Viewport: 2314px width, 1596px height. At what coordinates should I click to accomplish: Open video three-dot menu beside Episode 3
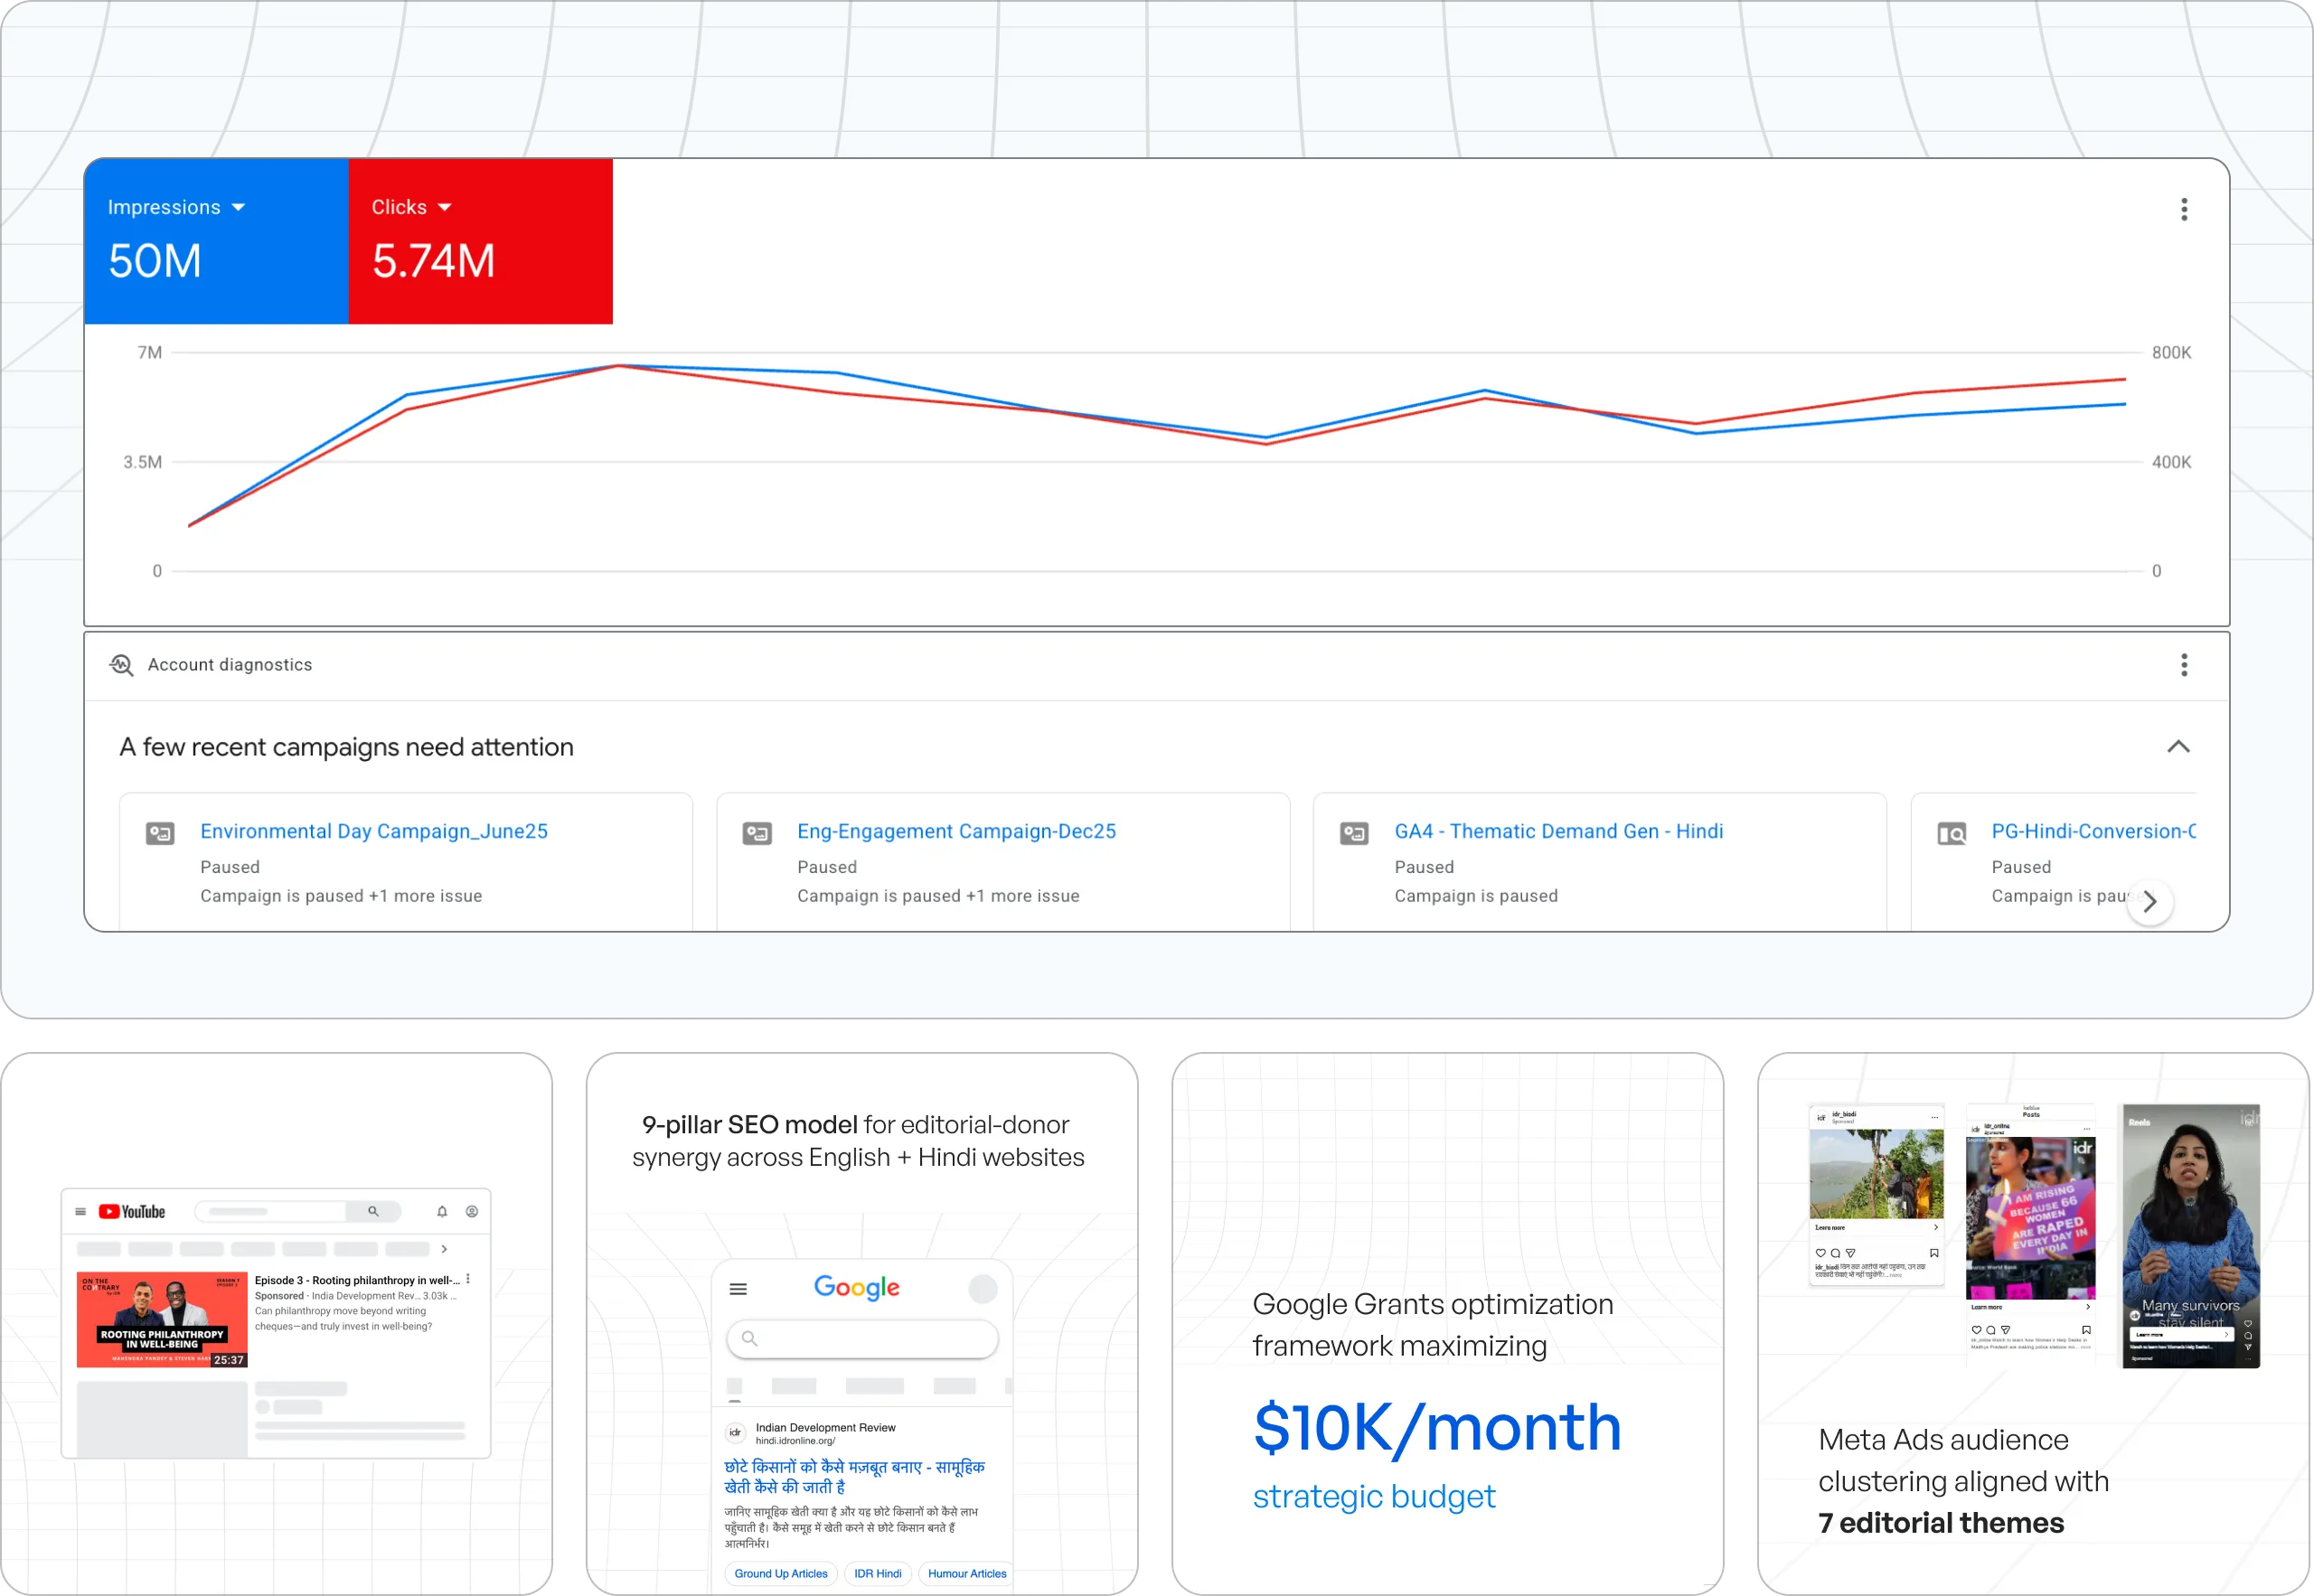(x=468, y=1279)
